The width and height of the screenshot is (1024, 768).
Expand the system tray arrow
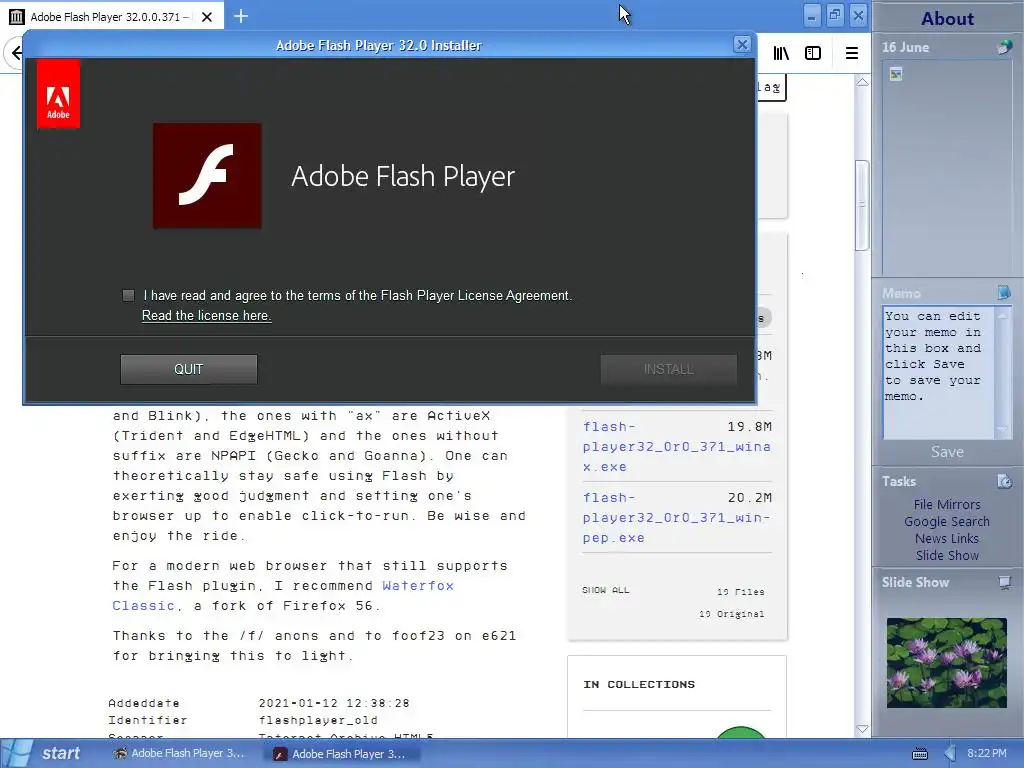pyautogui.click(x=950, y=754)
